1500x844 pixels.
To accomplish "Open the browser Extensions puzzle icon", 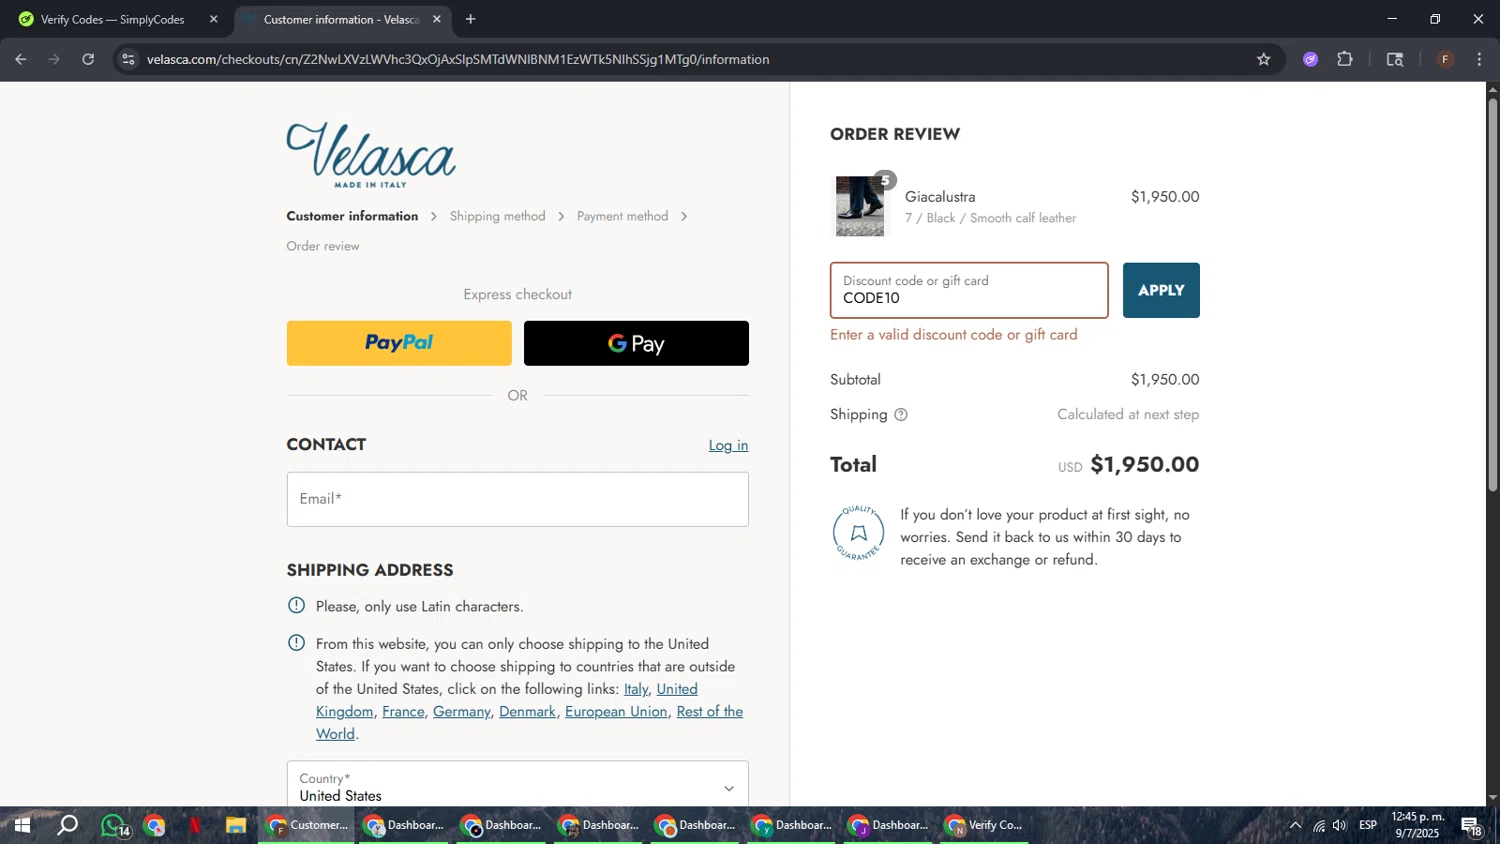I will point(1345,59).
